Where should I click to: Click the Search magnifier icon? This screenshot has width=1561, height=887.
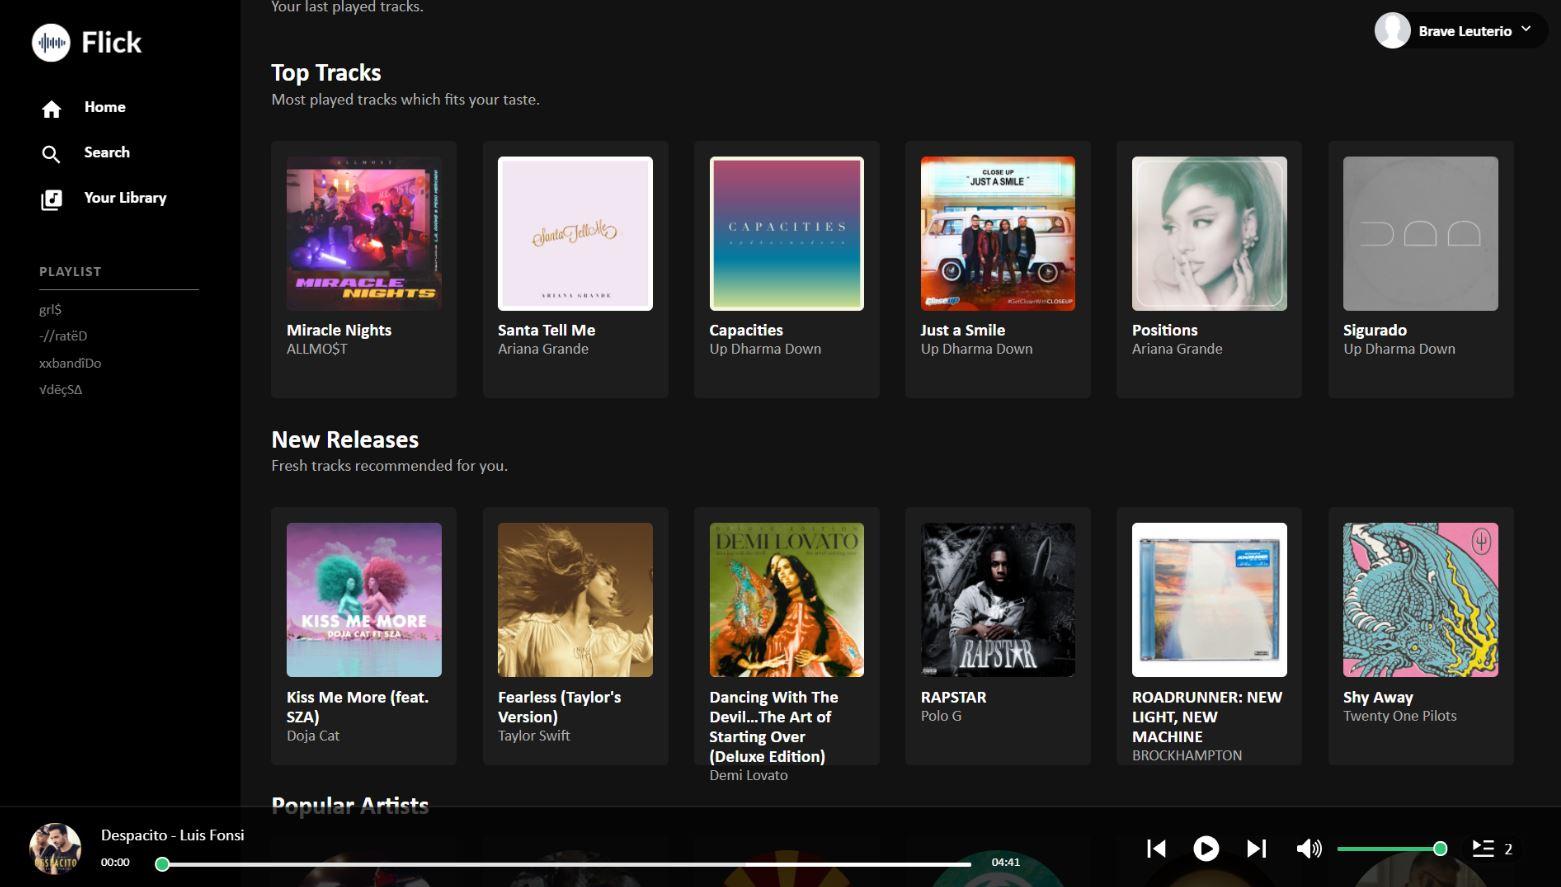pyautogui.click(x=51, y=154)
